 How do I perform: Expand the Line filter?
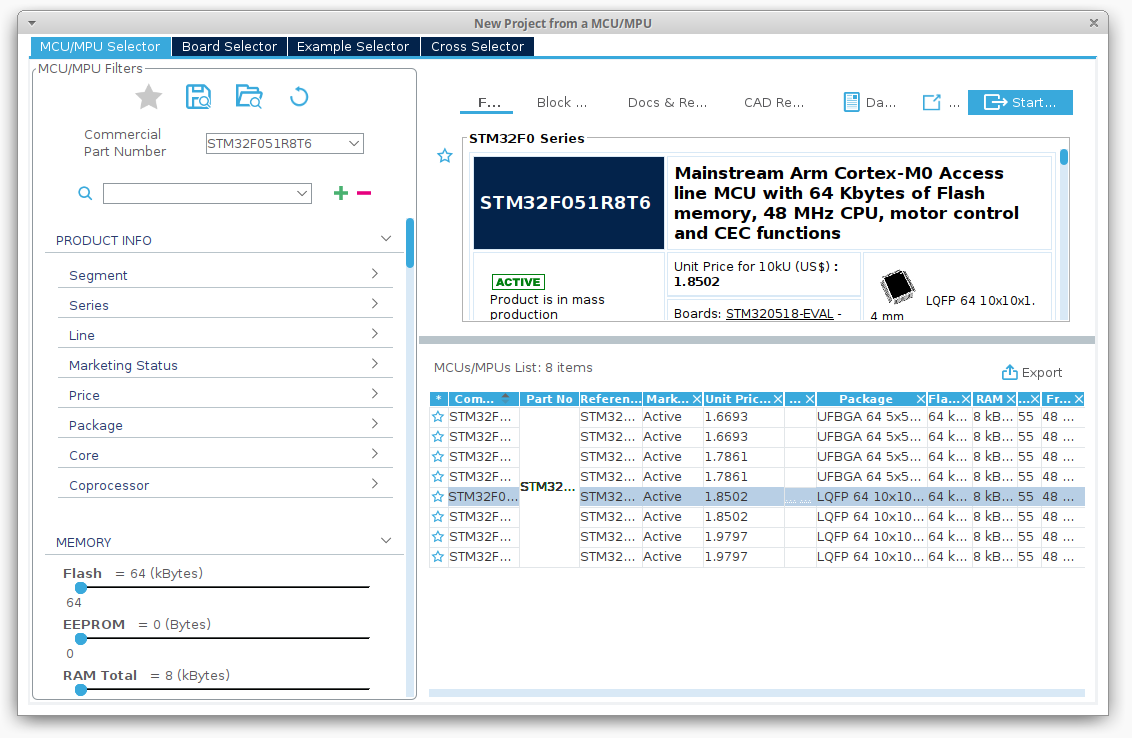pos(375,334)
